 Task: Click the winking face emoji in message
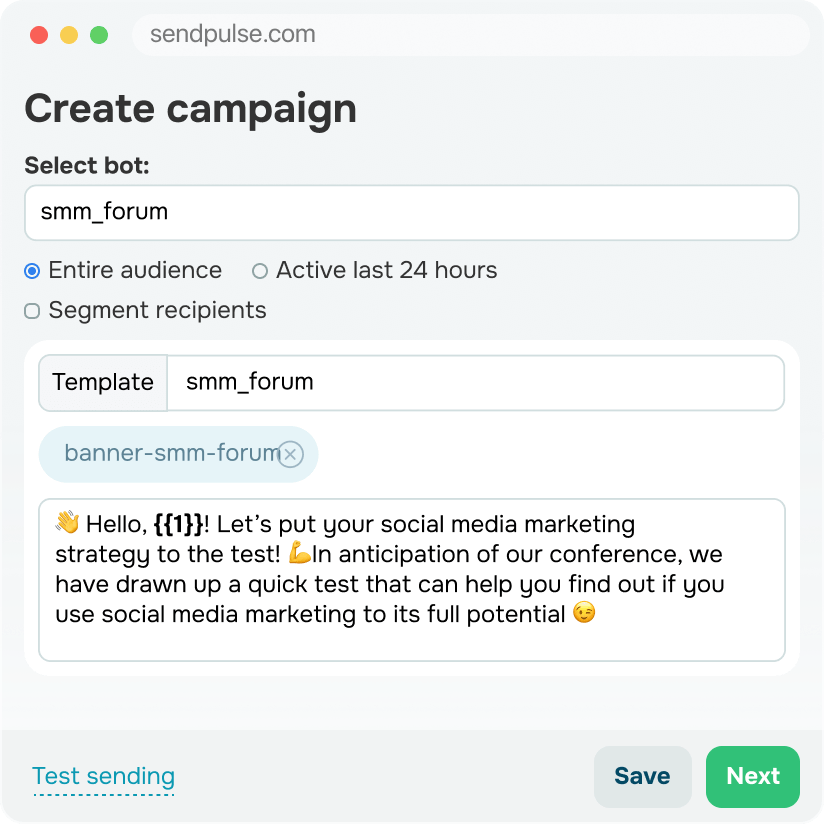pos(584,613)
